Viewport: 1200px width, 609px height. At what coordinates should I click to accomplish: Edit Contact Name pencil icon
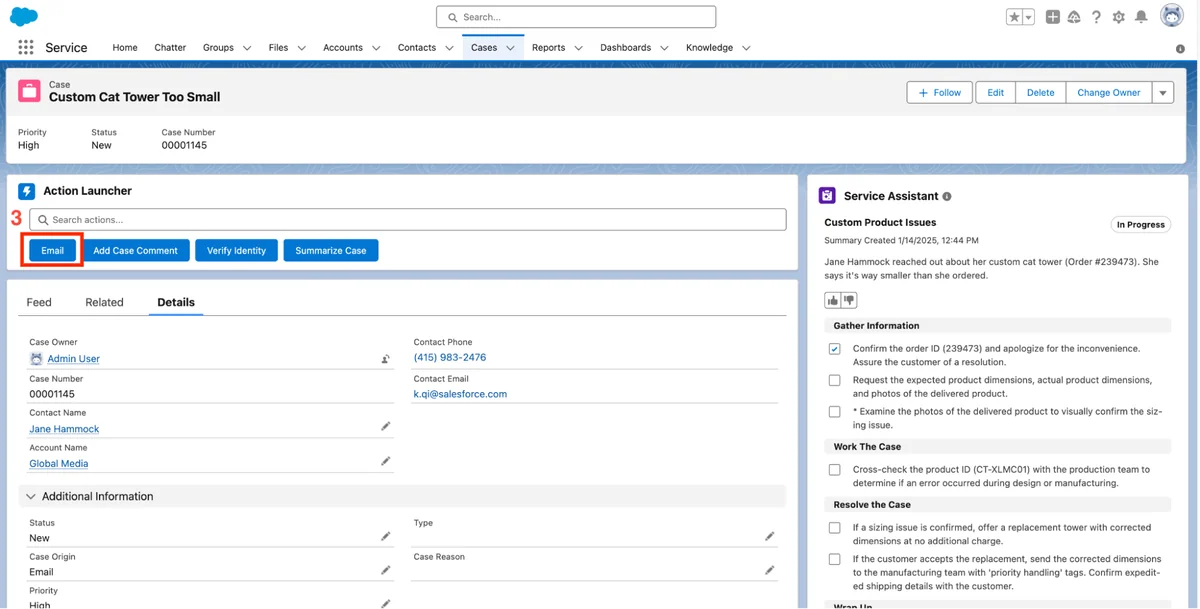(386, 426)
